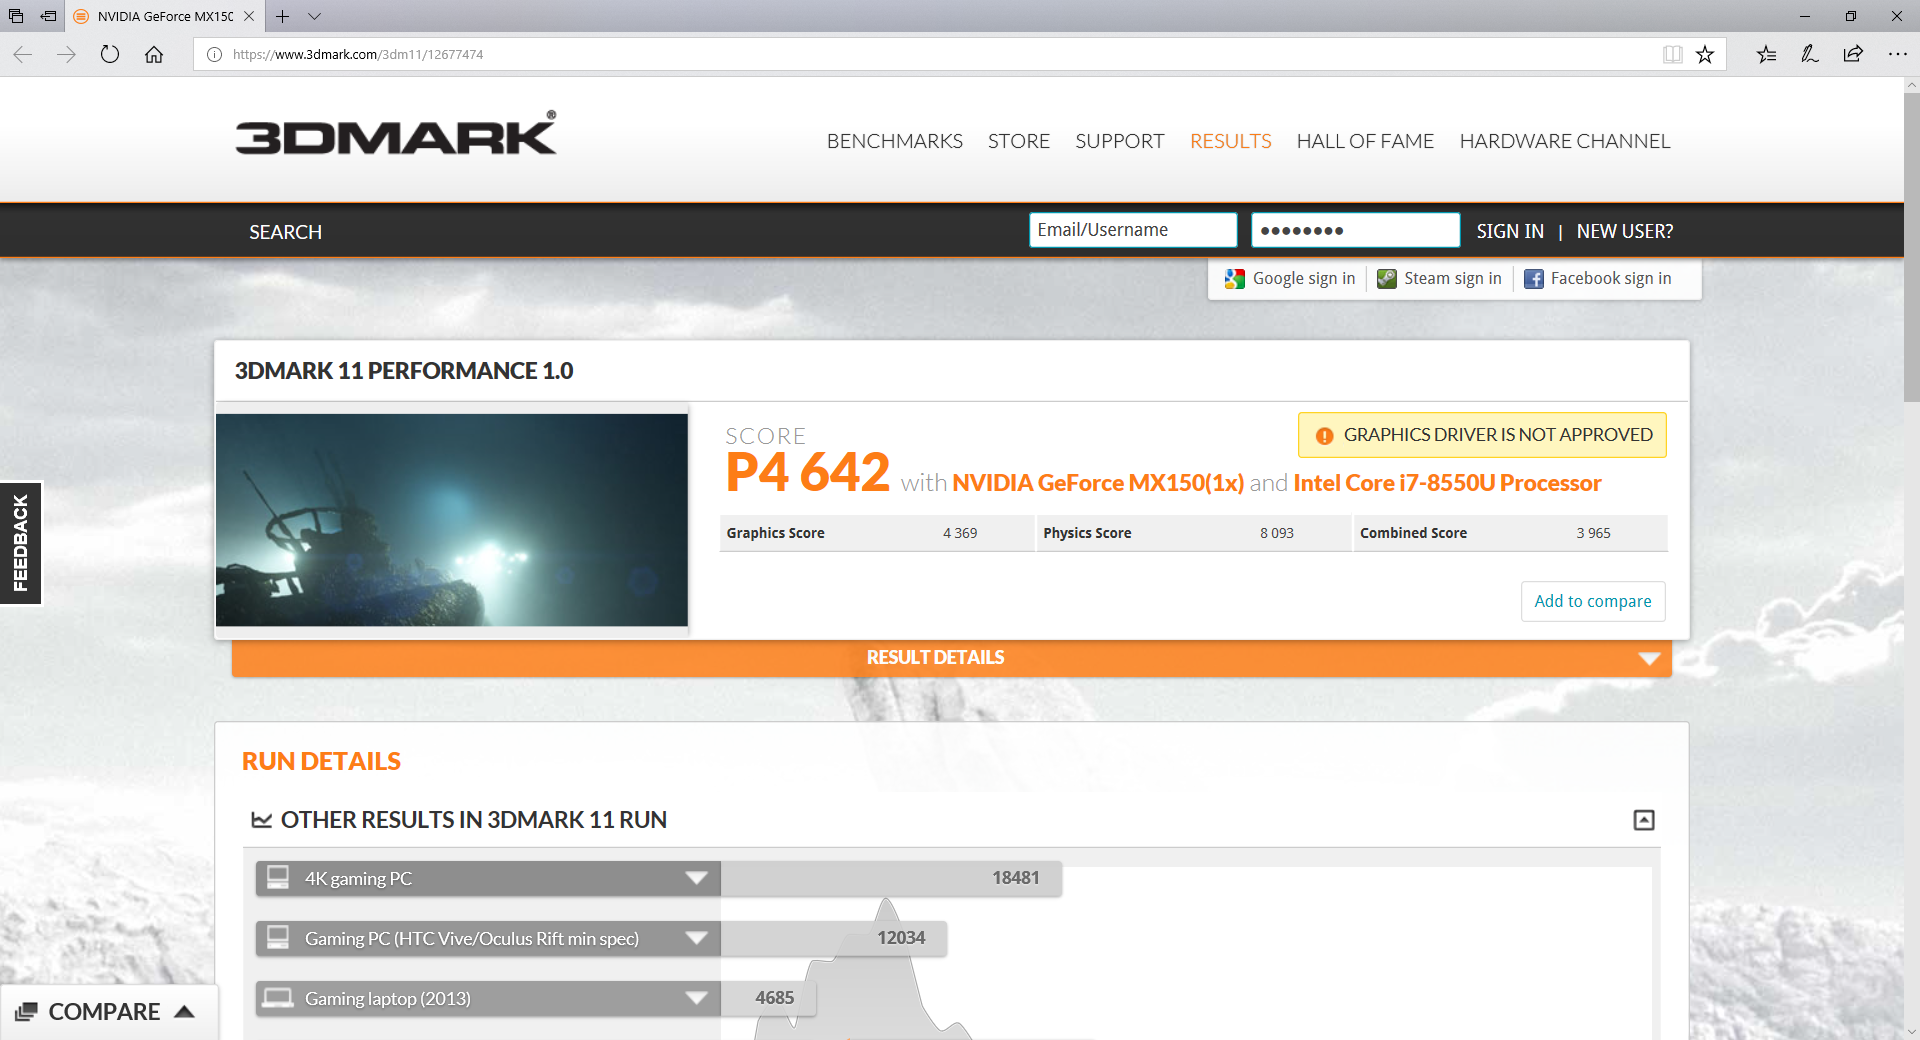Click the benchmark screenshot thumbnail
The width and height of the screenshot is (1920, 1040).
(x=452, y=520)
